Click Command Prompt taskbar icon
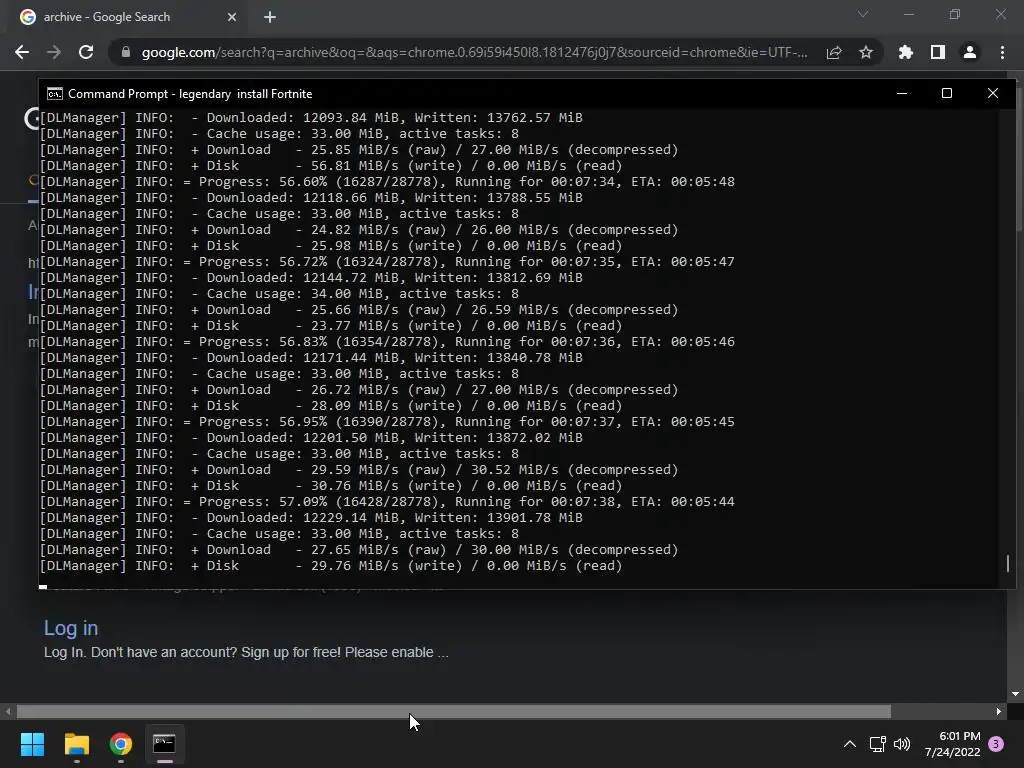The height and width of the screenshot is (768, 1024). (165, 744)
